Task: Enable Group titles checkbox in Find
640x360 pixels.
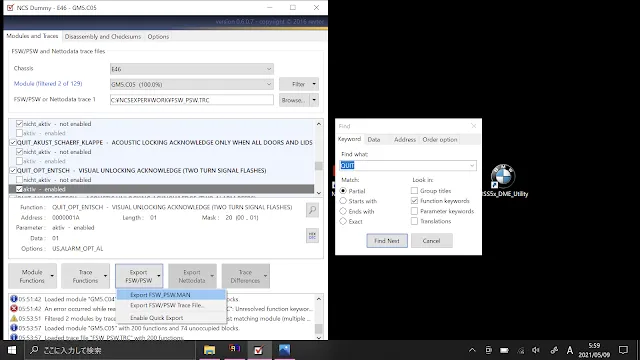Action: pos(414,191)
